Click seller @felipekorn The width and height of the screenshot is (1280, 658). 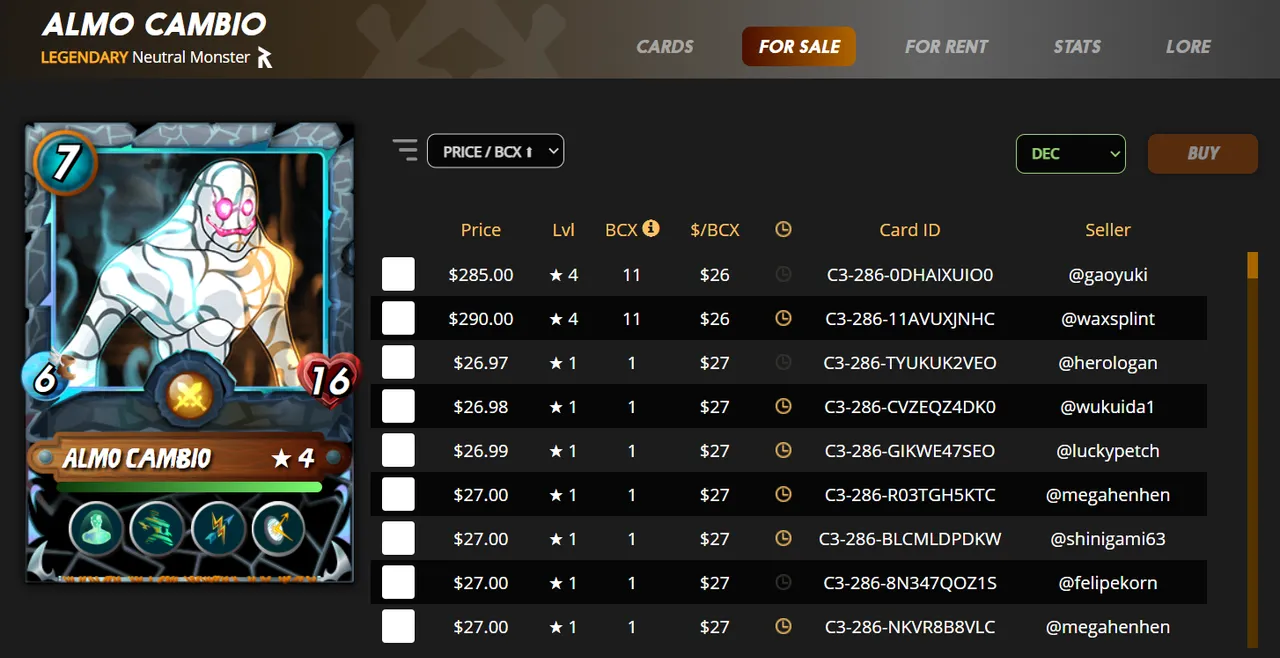[1108, 582]
